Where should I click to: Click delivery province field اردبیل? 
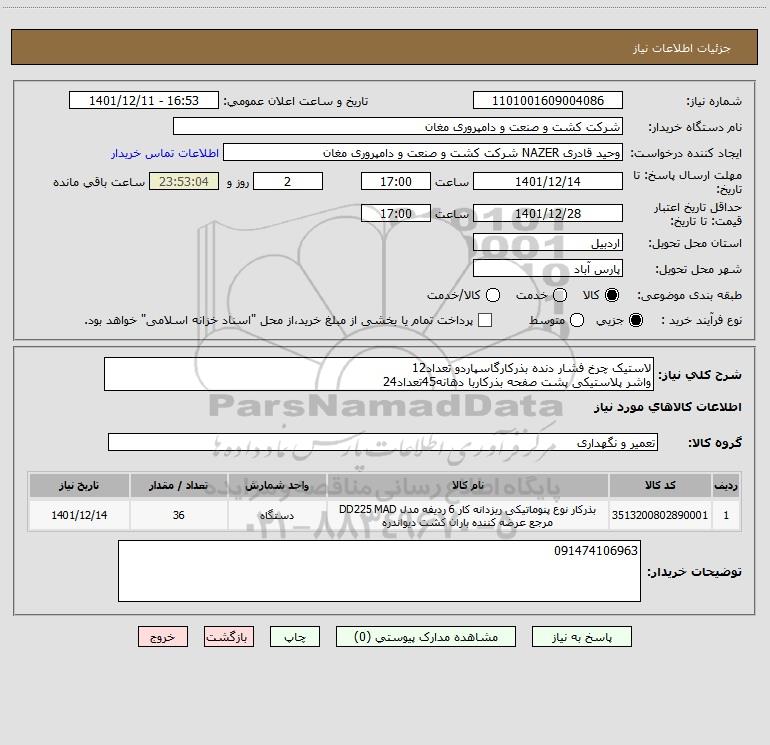click(x=548, y=243)
